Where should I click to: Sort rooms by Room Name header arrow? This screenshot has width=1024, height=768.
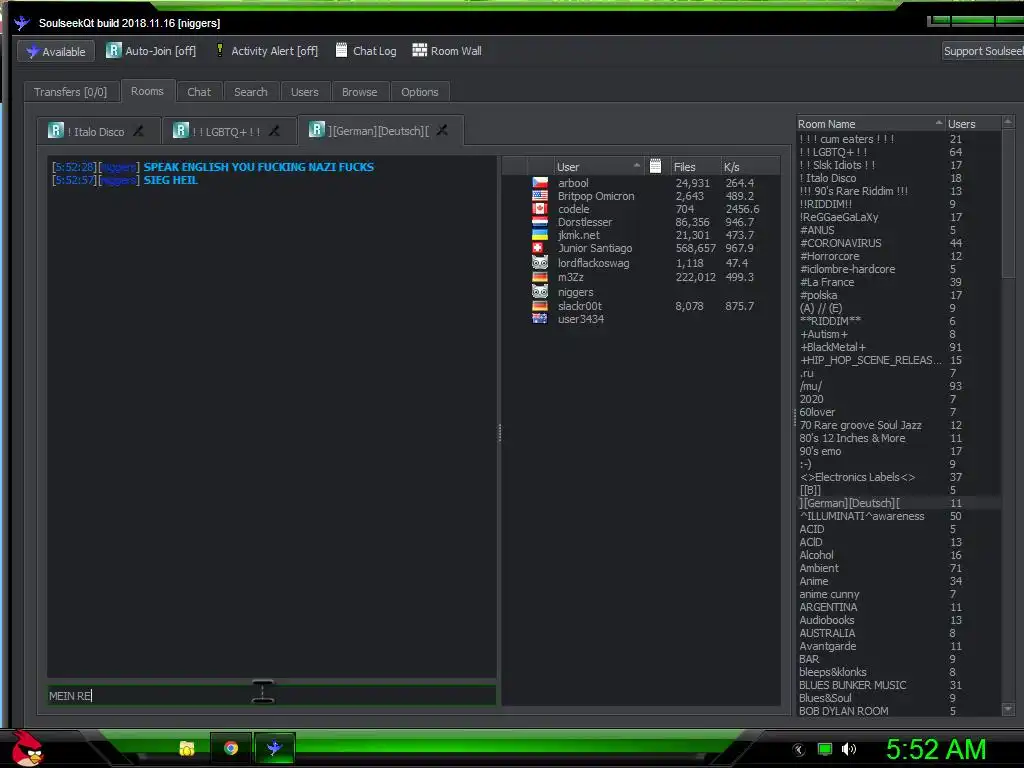tap(938, 123)
